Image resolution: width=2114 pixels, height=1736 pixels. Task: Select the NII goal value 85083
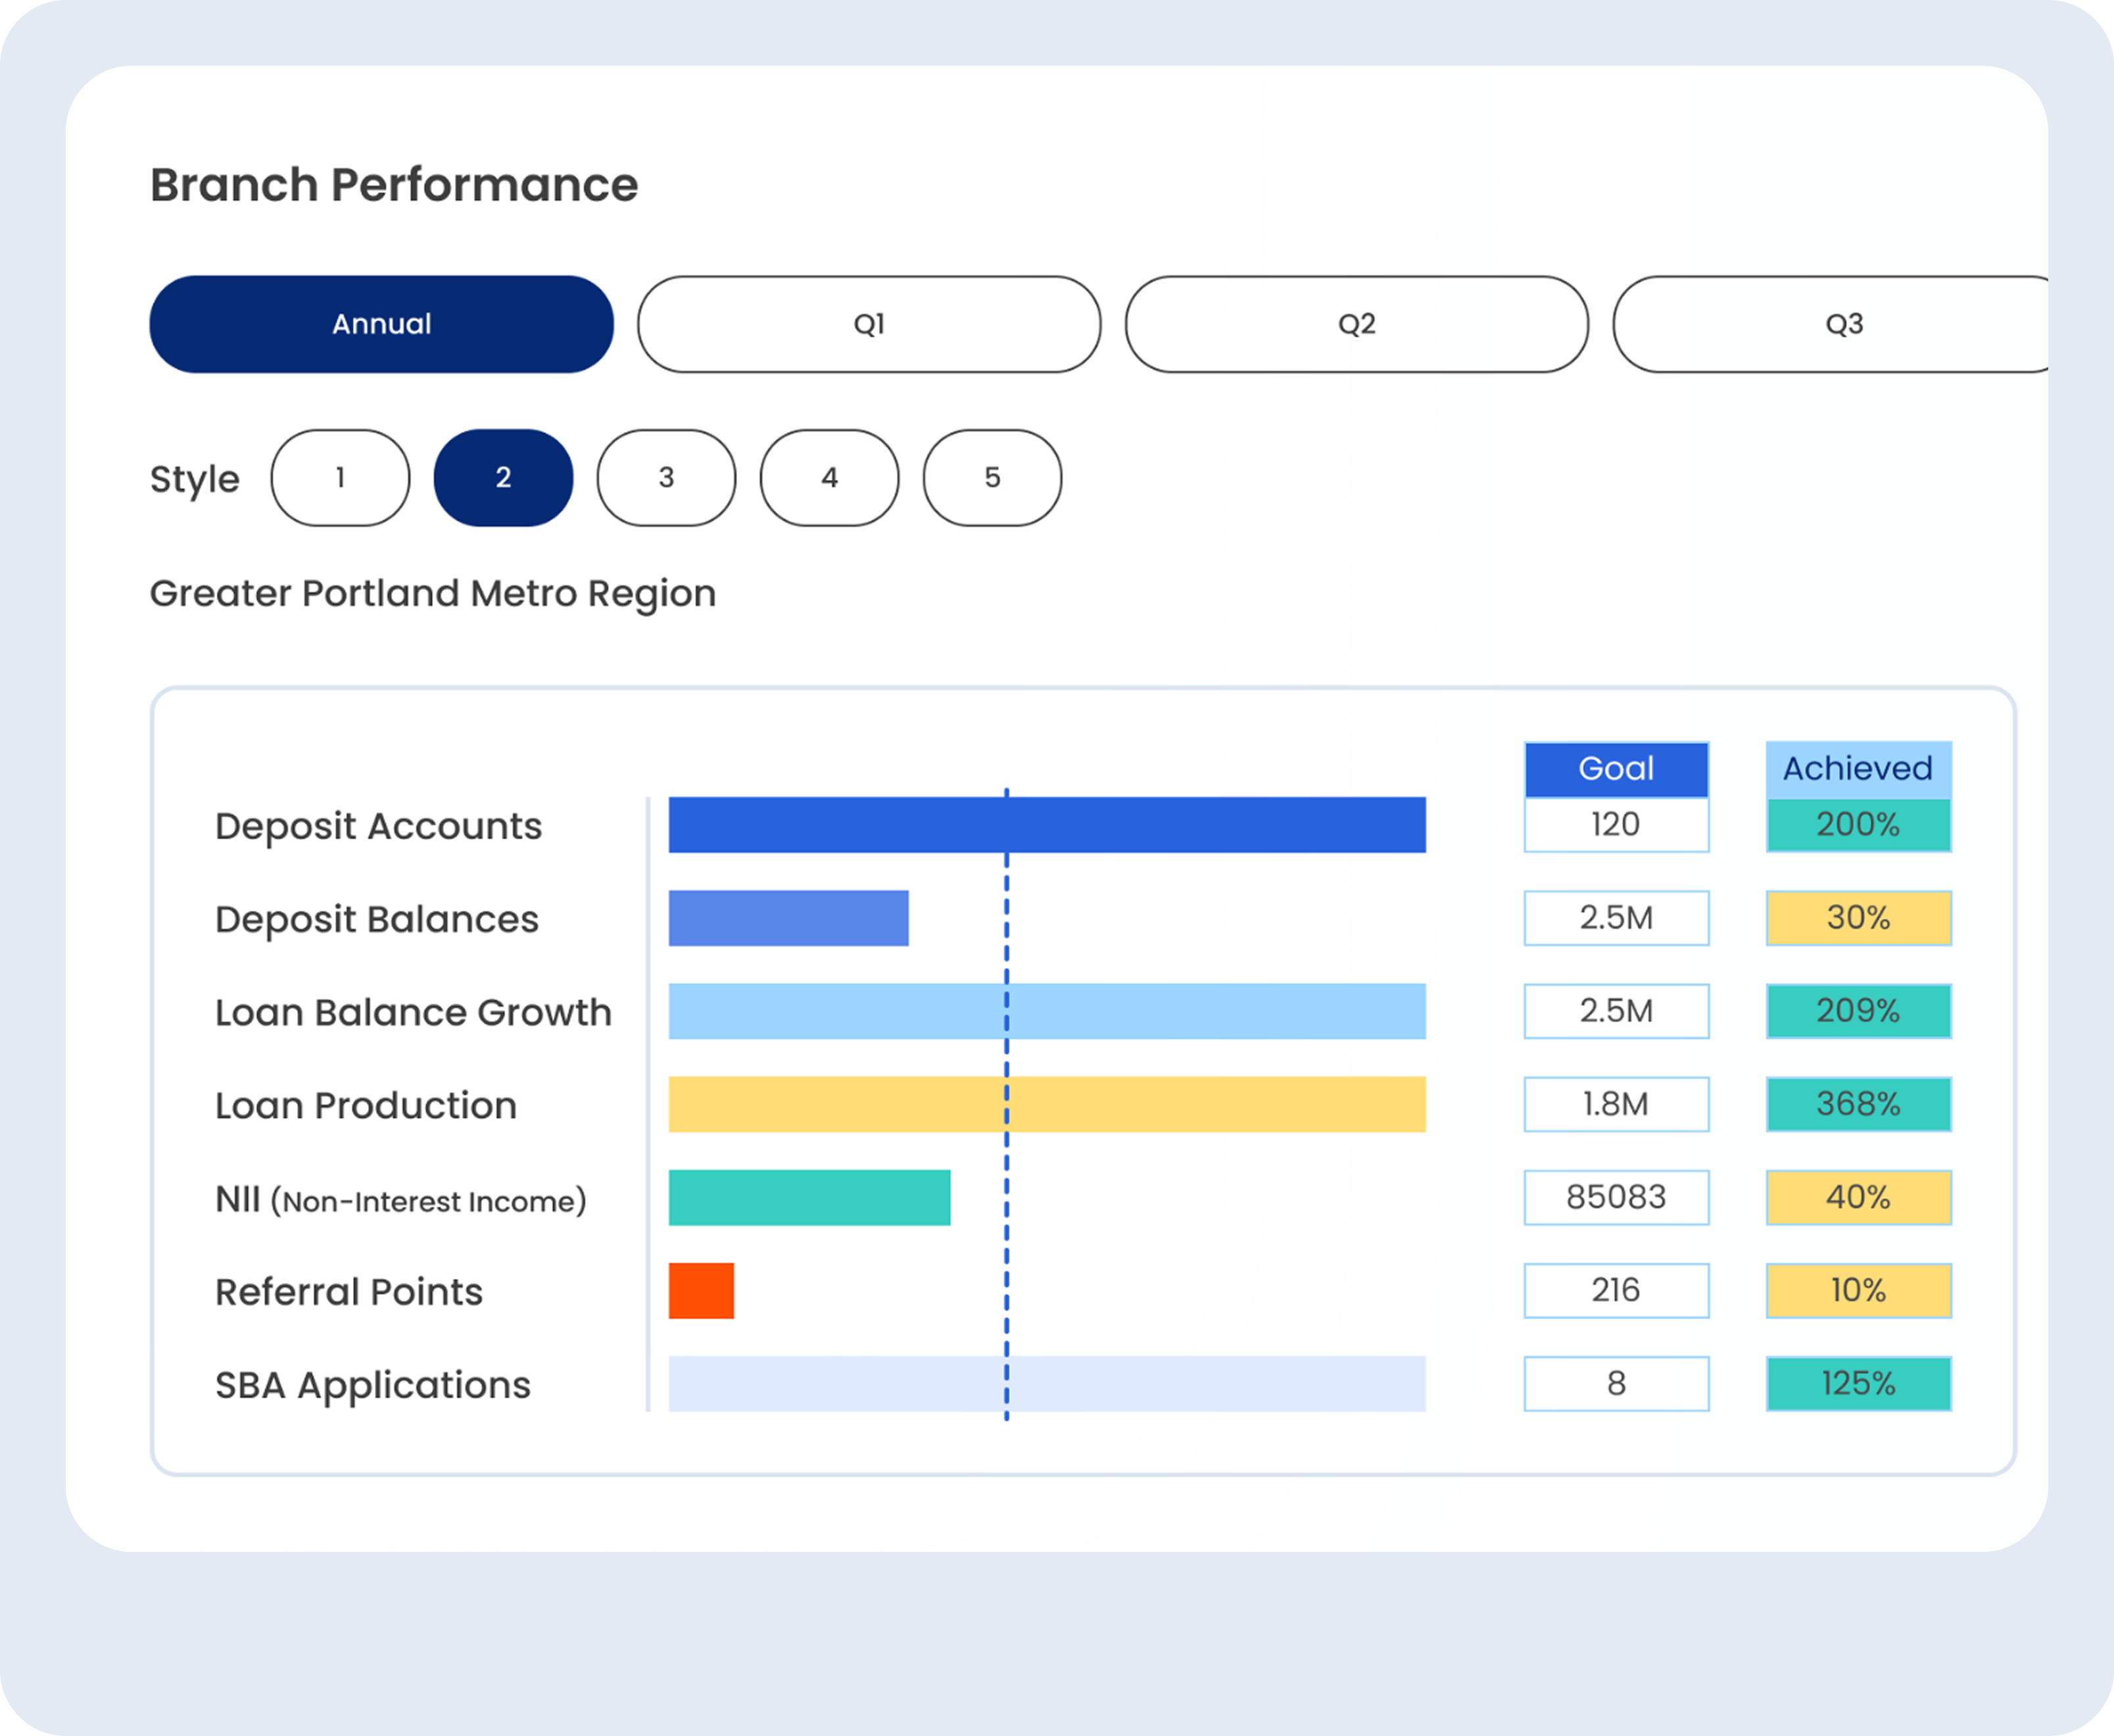pyautogui.click(x=1616, y=1197)
